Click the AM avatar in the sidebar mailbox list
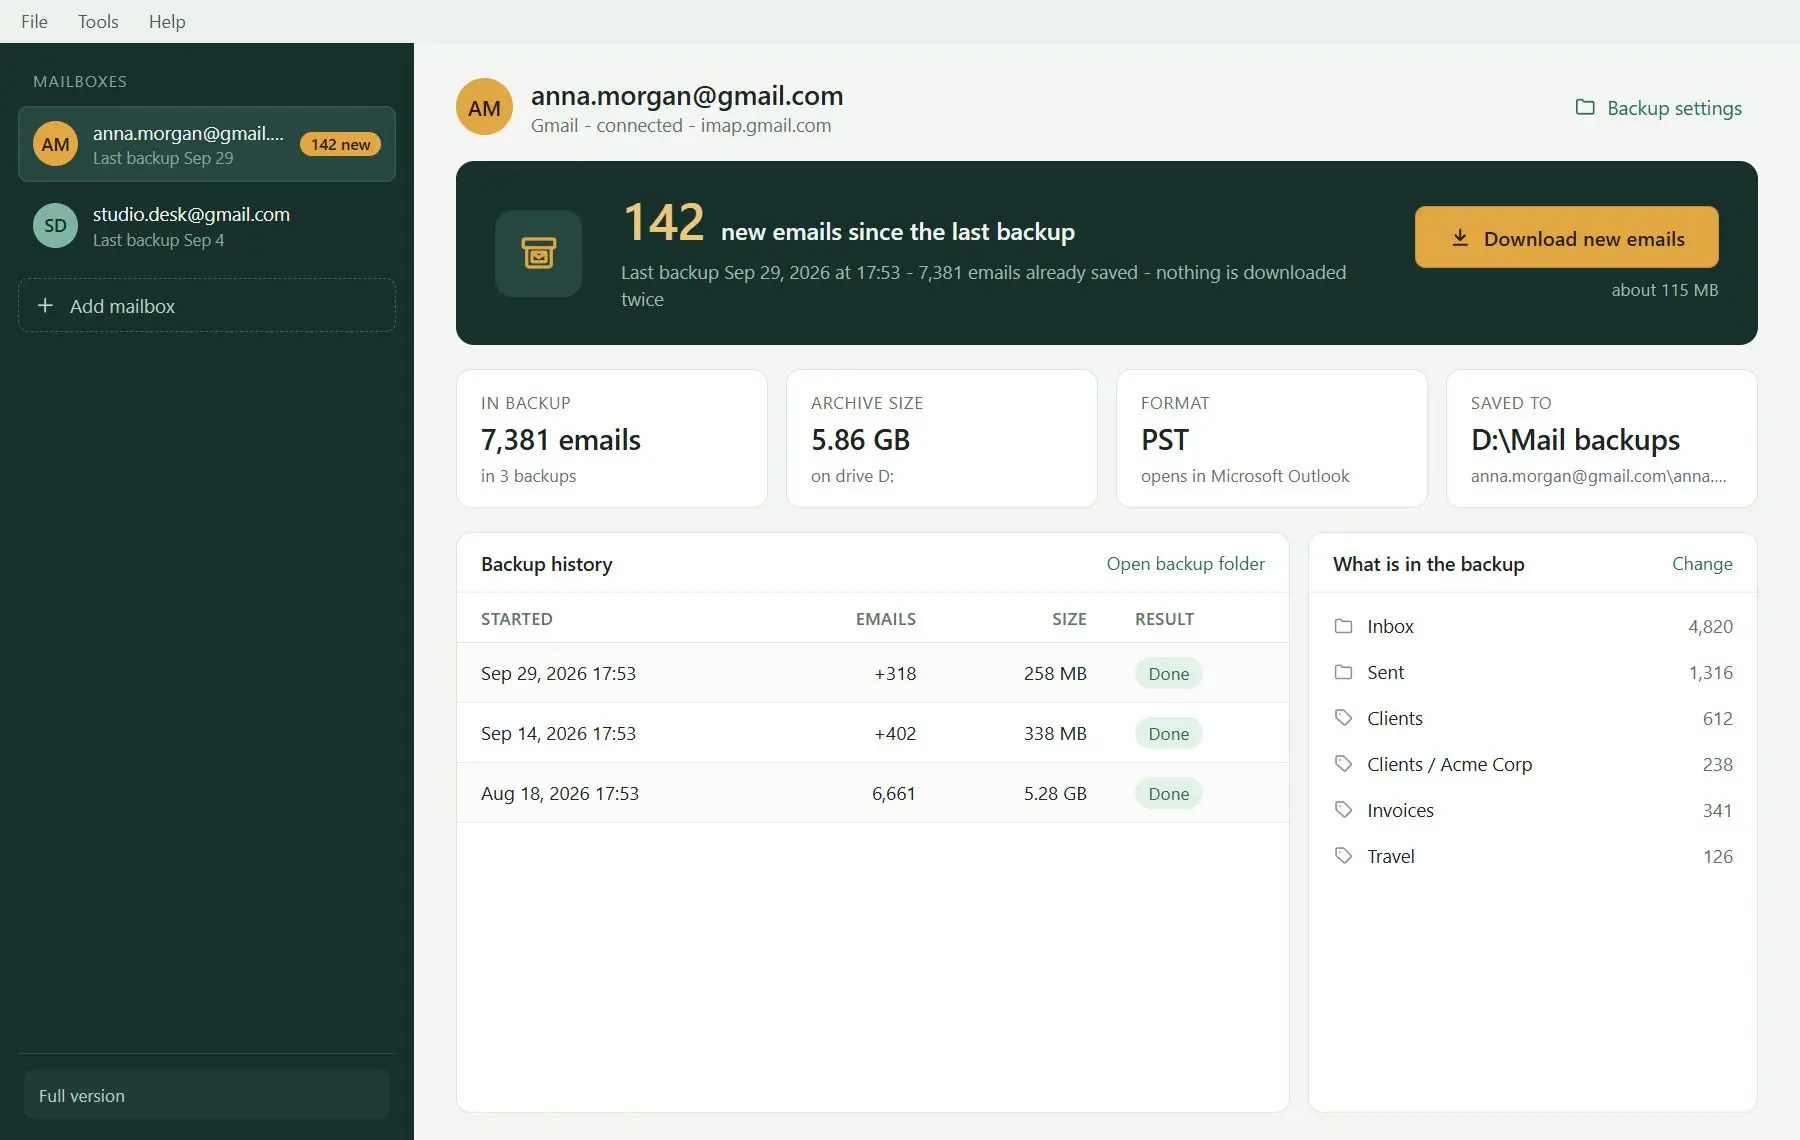The height and width of the screenshot is (1140, 1800). (55, 144)
